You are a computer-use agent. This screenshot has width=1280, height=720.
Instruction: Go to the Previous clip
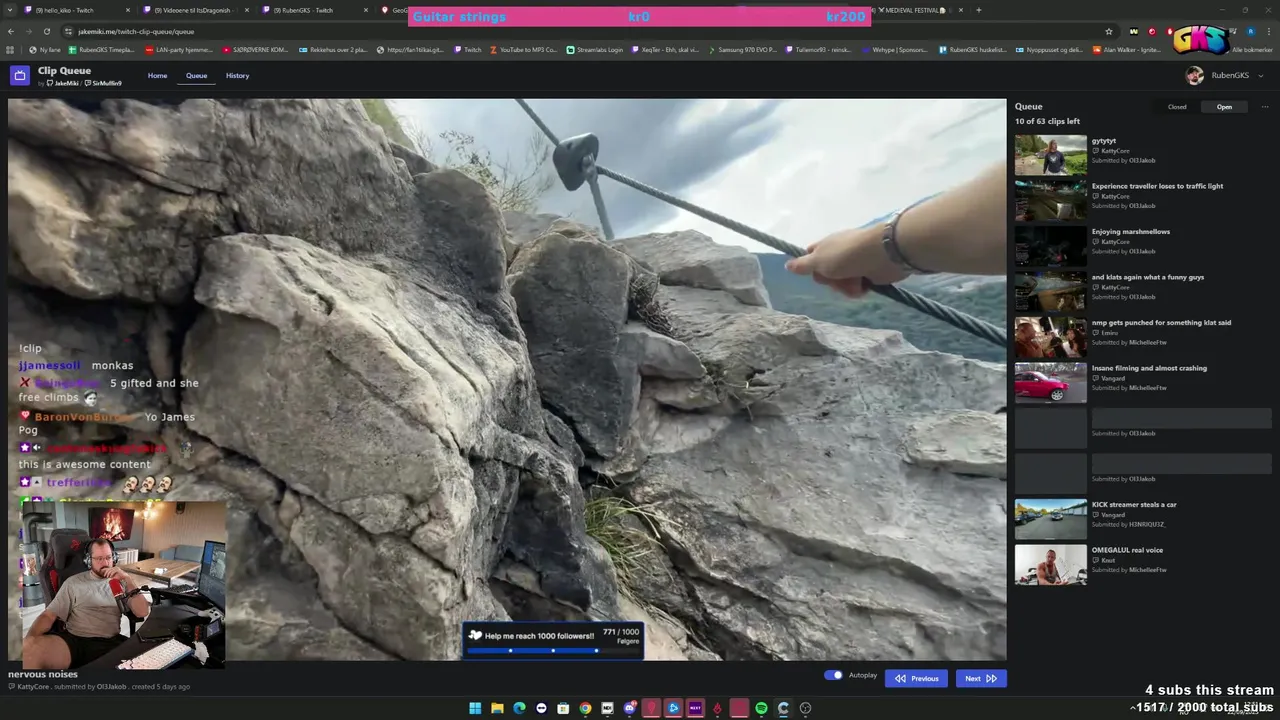click(x=916, y=678)
